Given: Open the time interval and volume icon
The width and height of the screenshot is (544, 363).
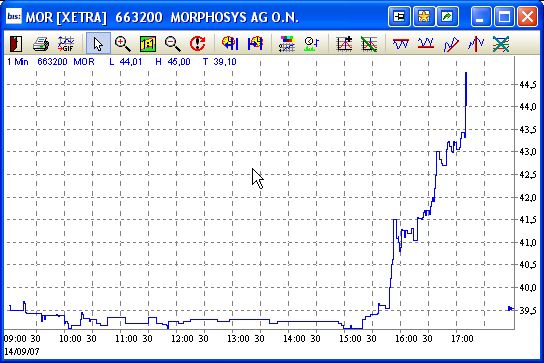Looking at the screenshot, I should [312, 44].
